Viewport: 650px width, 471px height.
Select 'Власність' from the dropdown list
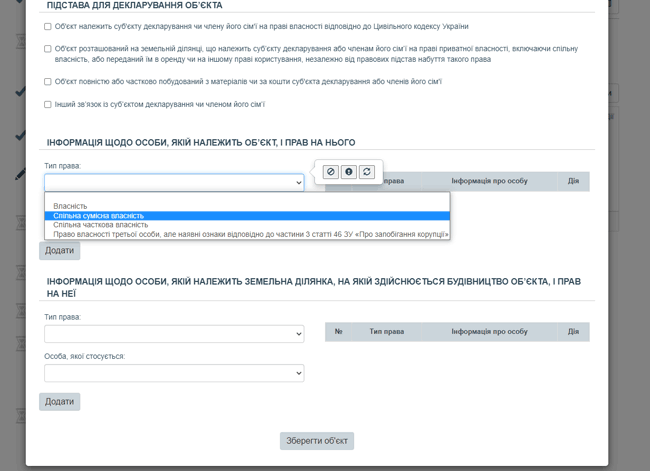[70, 206]
